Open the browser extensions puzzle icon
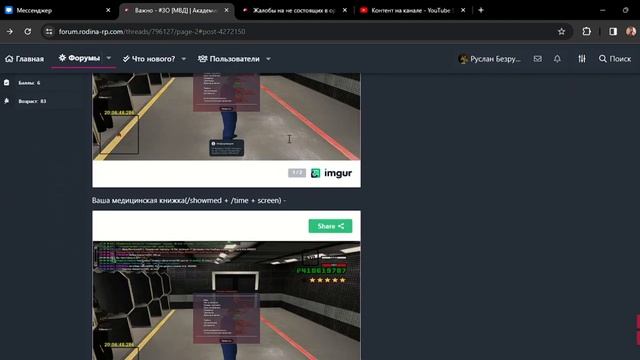Image resolution: width=640 pixels, height=360 pixels. 587,31
